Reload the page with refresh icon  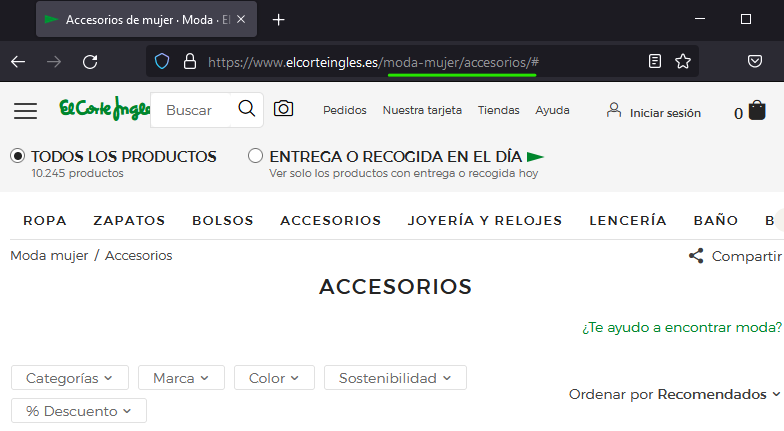pos(90,61)
